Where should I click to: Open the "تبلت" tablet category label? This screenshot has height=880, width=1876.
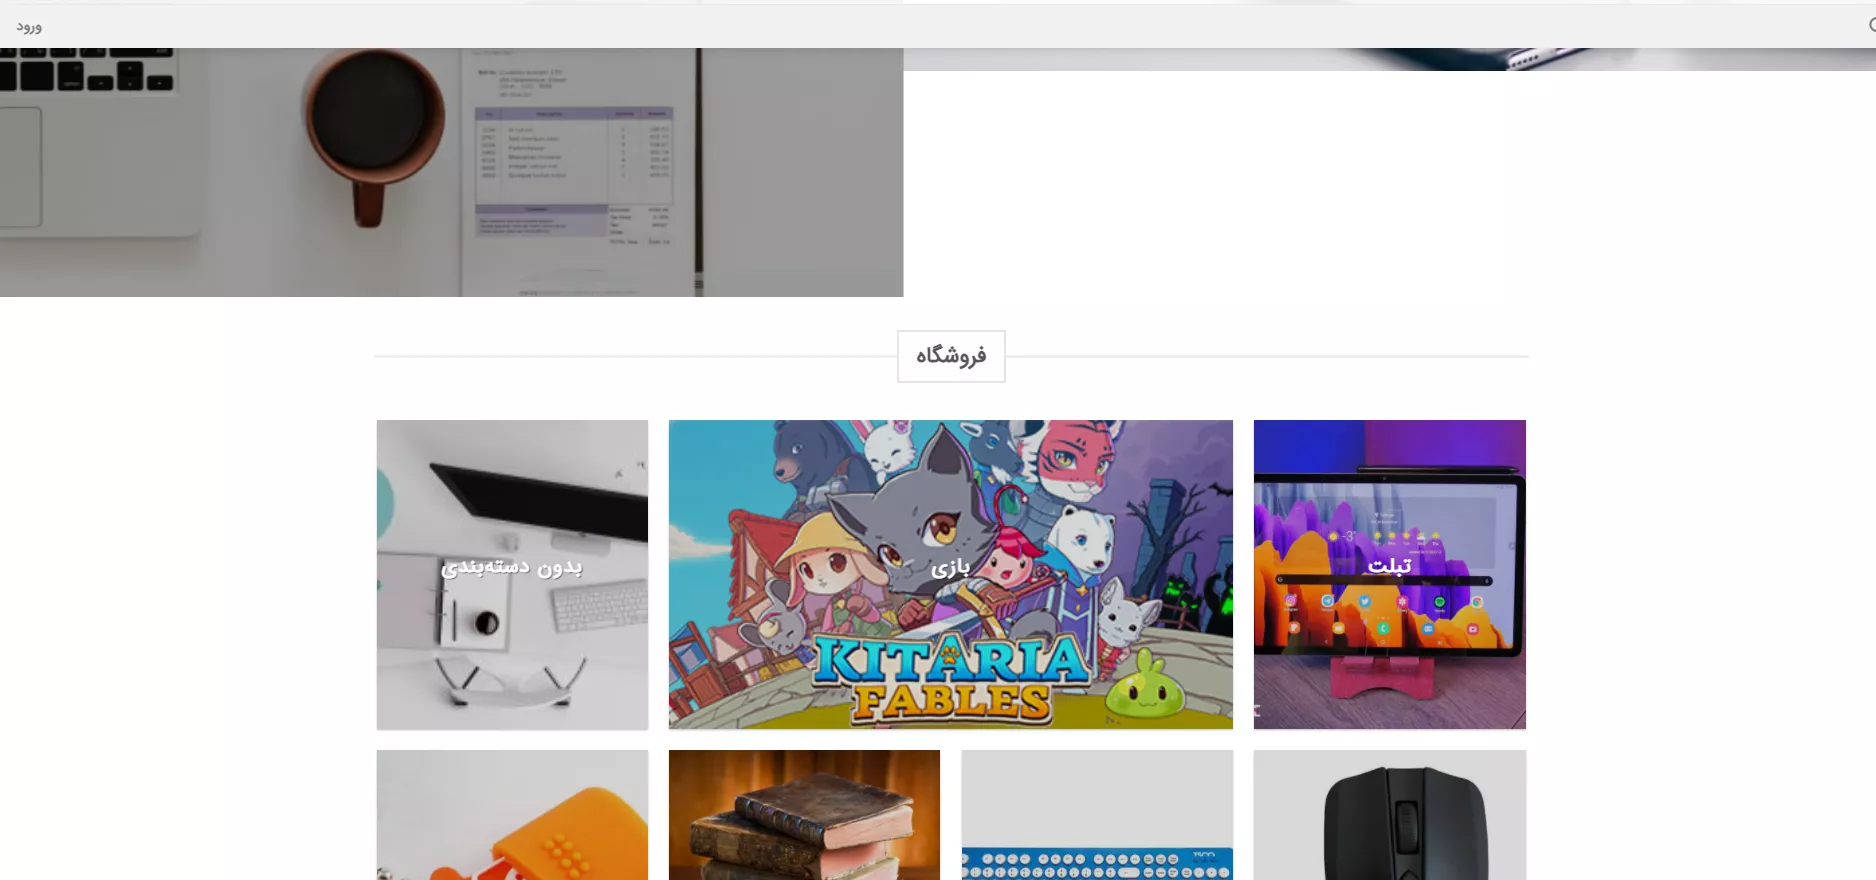coord(1389,566)
